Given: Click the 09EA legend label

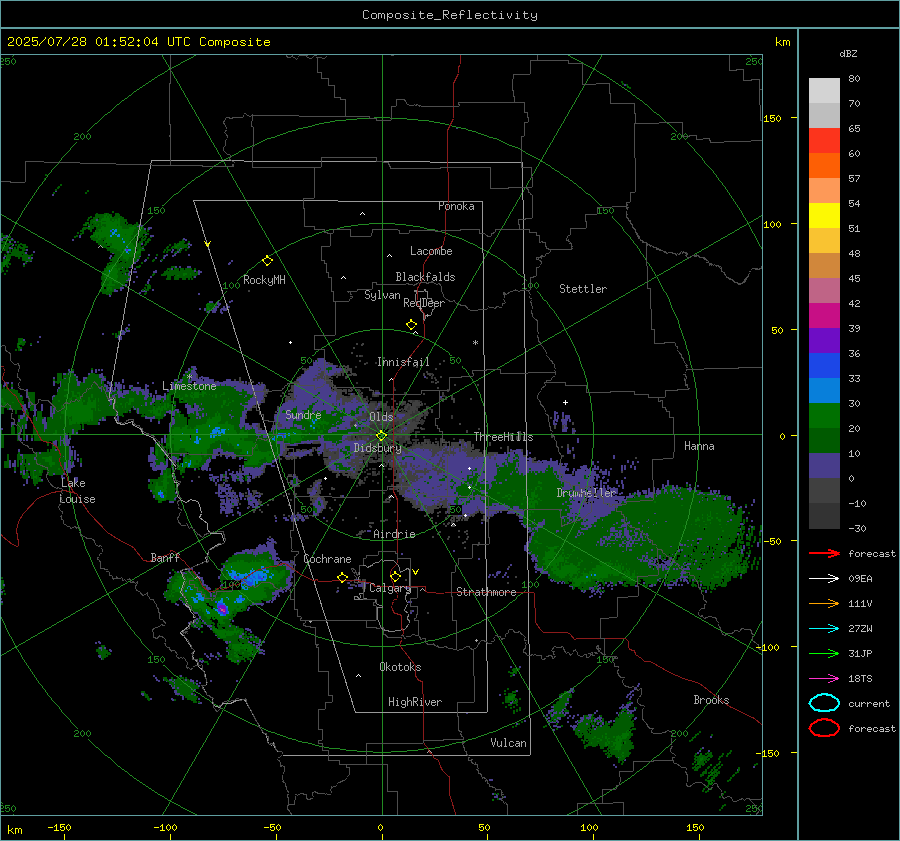Looking at the screenshot, I should point(860,579).
